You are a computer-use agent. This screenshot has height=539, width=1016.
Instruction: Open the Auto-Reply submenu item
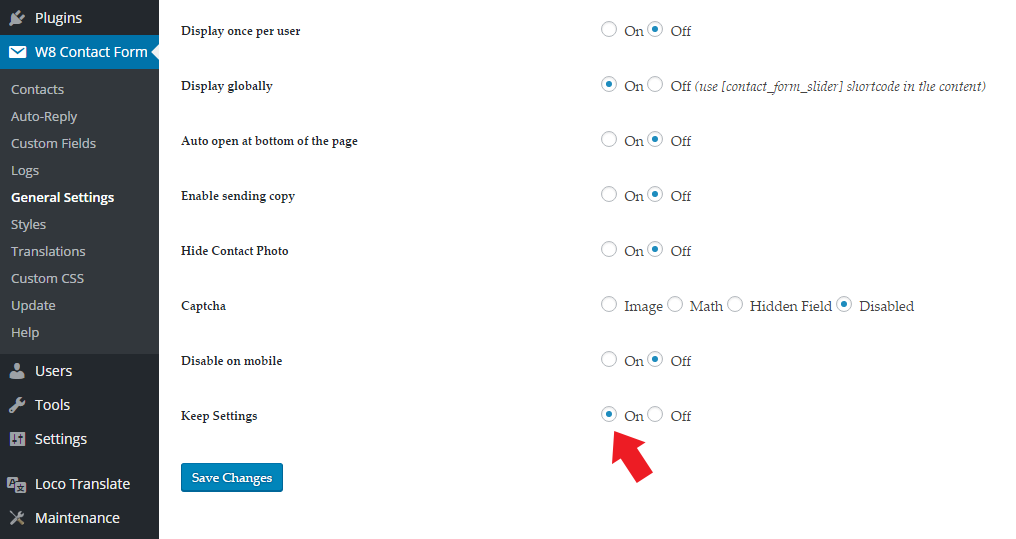pos(44,117)
